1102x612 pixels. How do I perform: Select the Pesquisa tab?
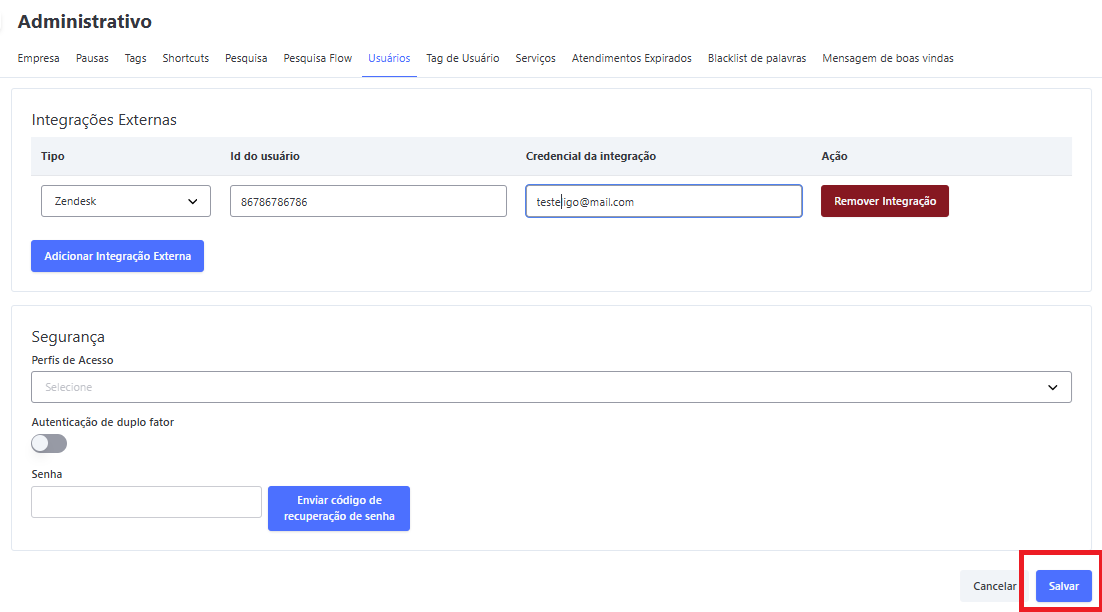(x=246, y=58)
